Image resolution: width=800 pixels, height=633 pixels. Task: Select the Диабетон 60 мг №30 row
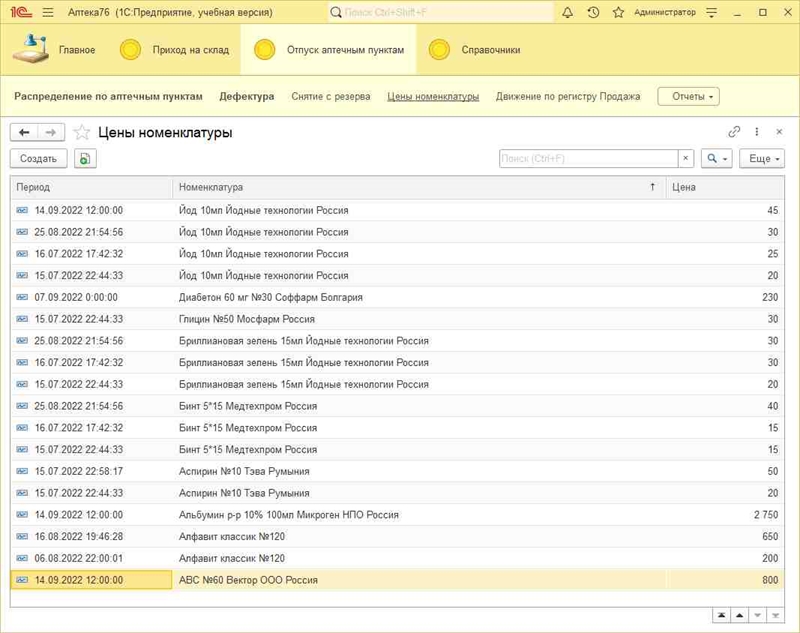(397, 297)
